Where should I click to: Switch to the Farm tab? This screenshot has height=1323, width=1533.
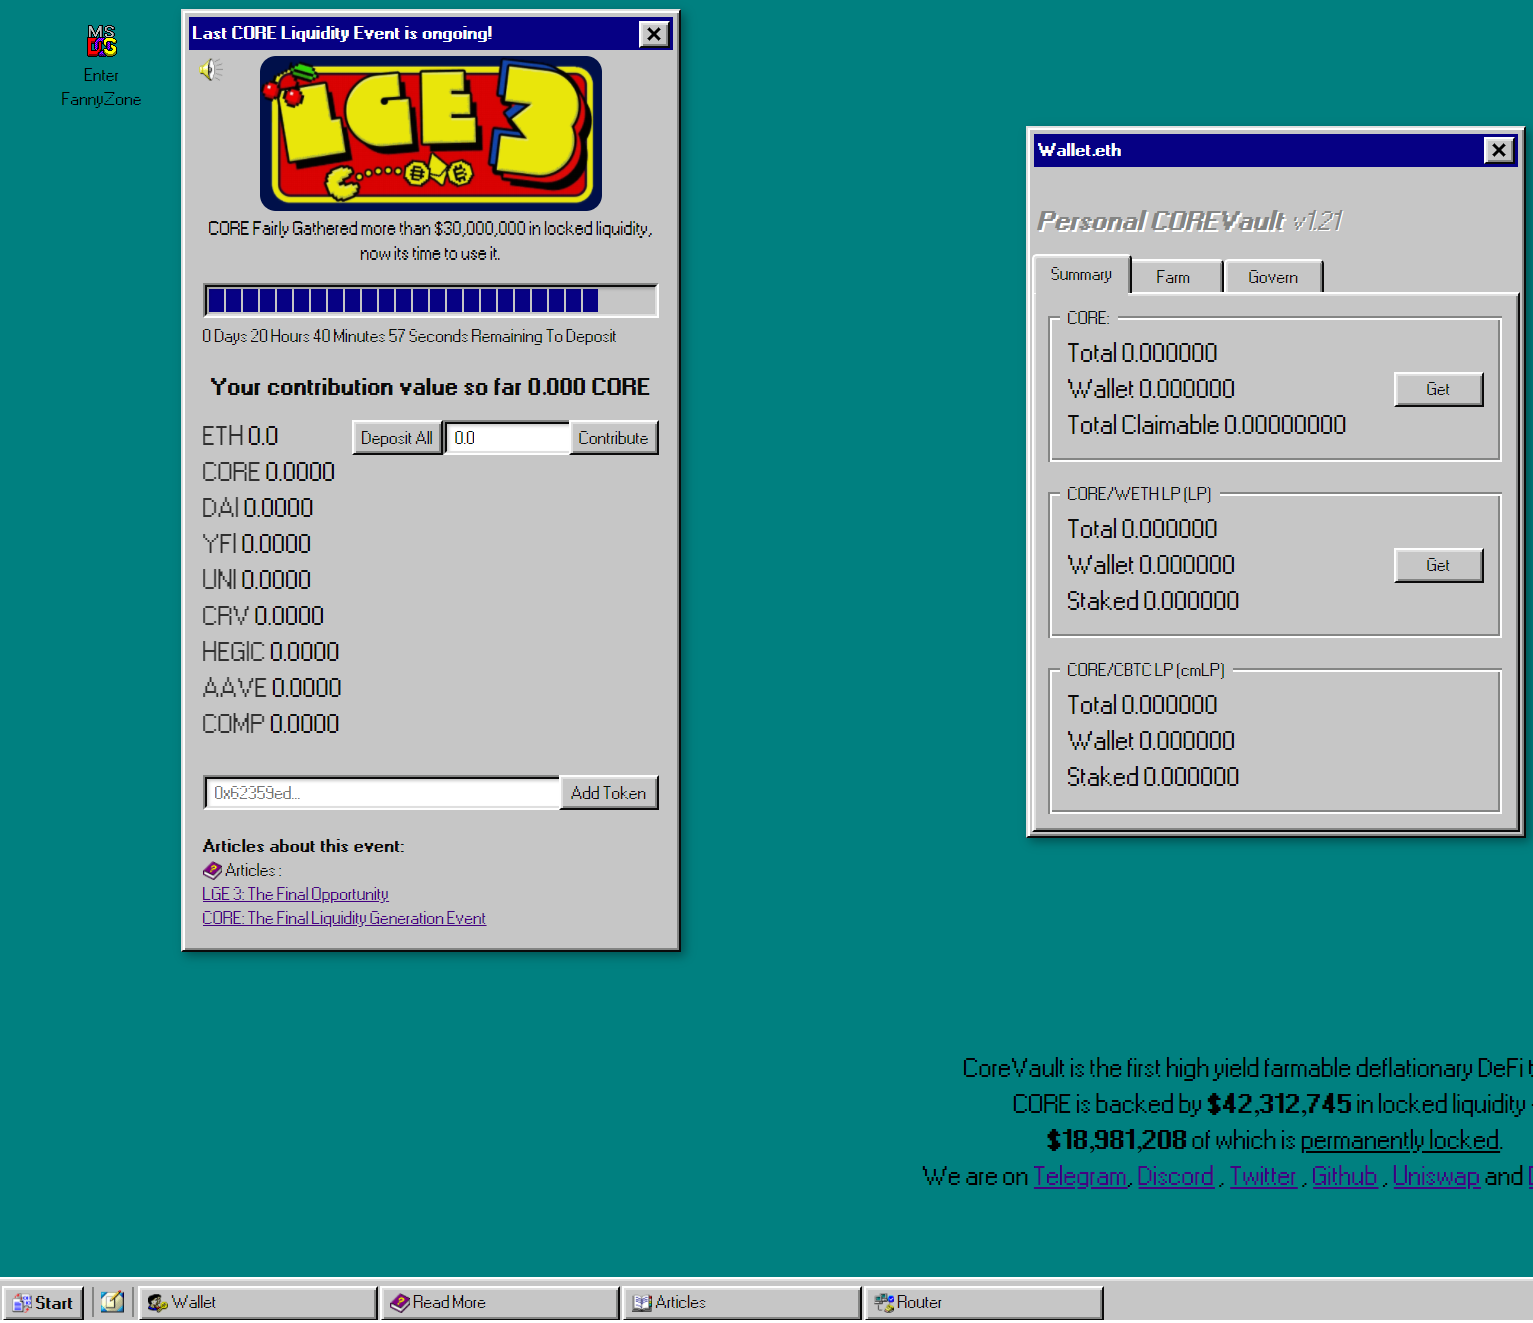[1173, 277]
